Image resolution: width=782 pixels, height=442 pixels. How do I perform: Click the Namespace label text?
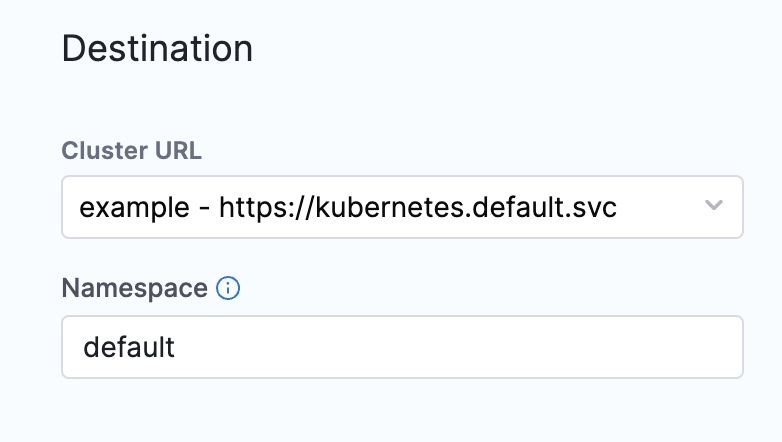pyautogui.click(x=134, y=288)
